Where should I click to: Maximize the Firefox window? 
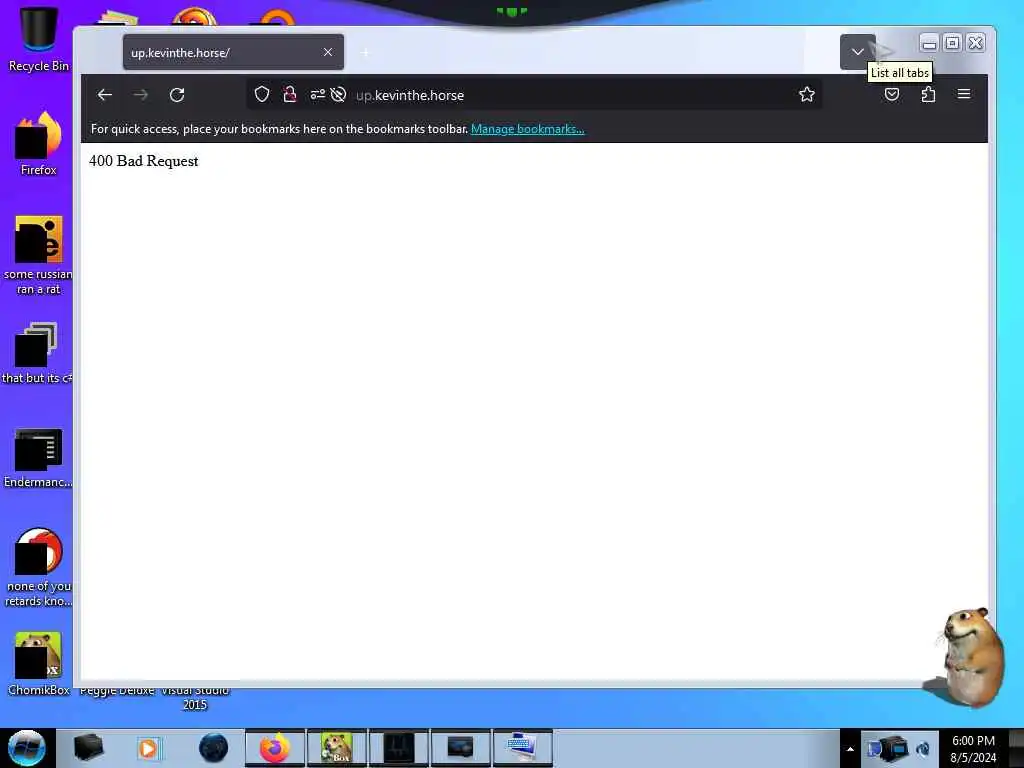coord(952,43)
